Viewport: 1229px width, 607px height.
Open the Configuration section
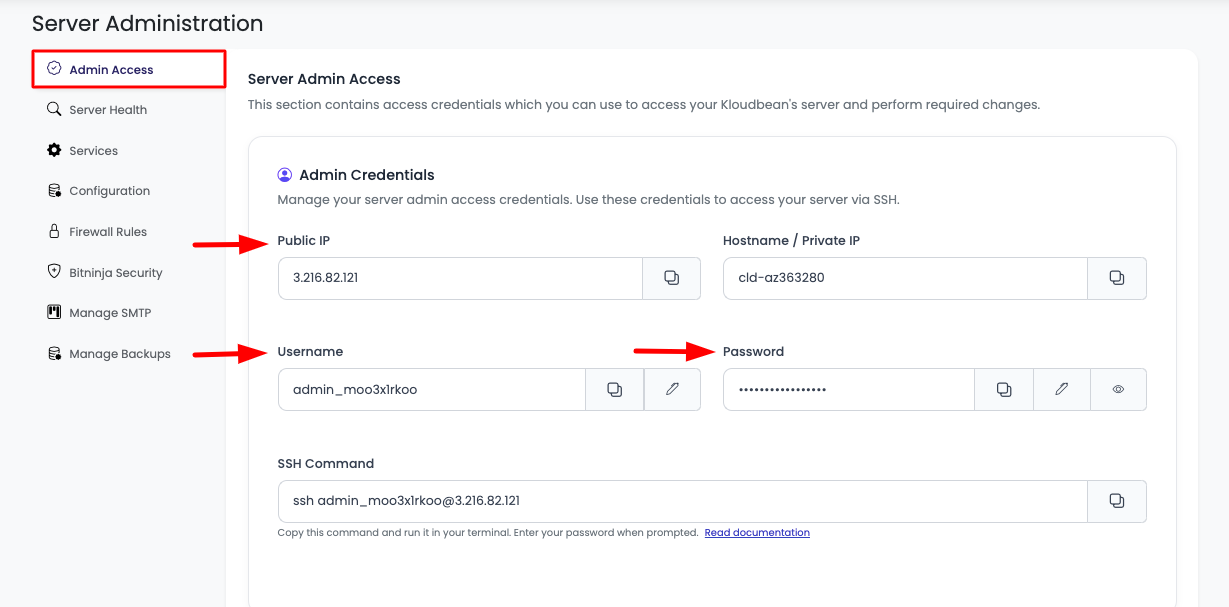(x=110, y=190)
